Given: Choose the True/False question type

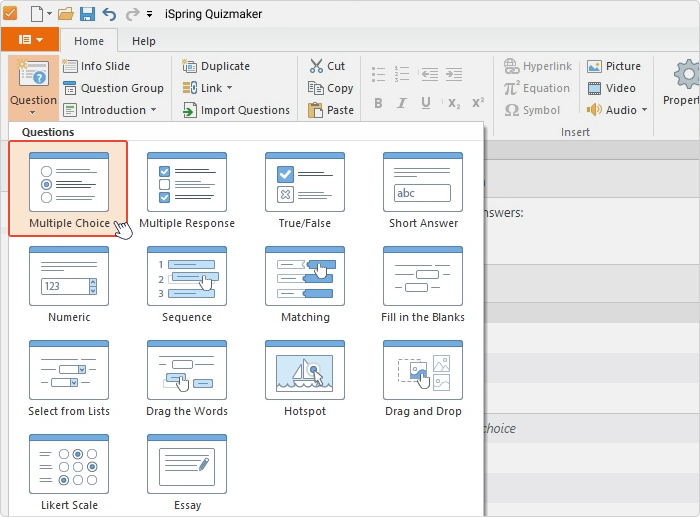Looking at the screenshot, I should (305, 189).
